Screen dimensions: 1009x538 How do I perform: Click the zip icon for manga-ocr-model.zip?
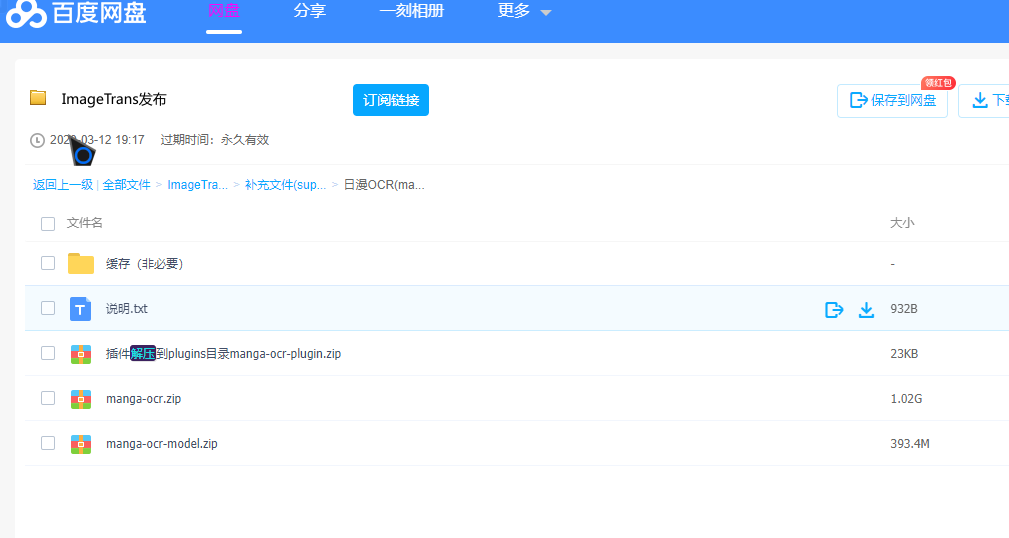(80, 444)
